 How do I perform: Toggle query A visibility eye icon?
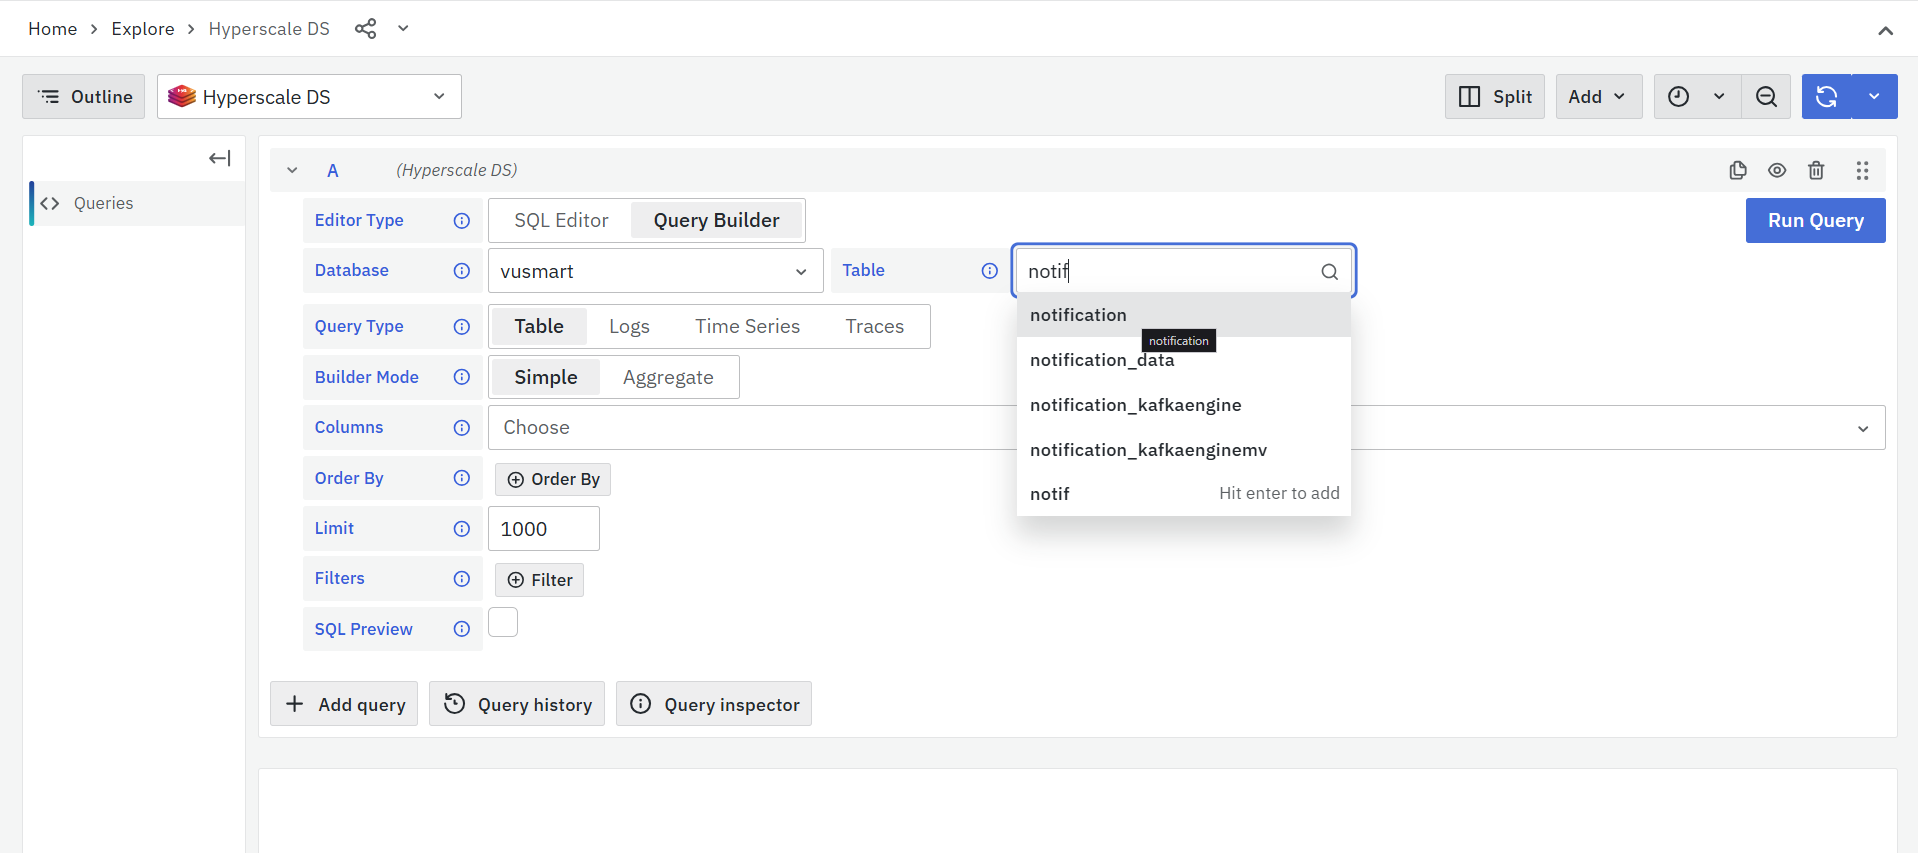coord(1777,170)
